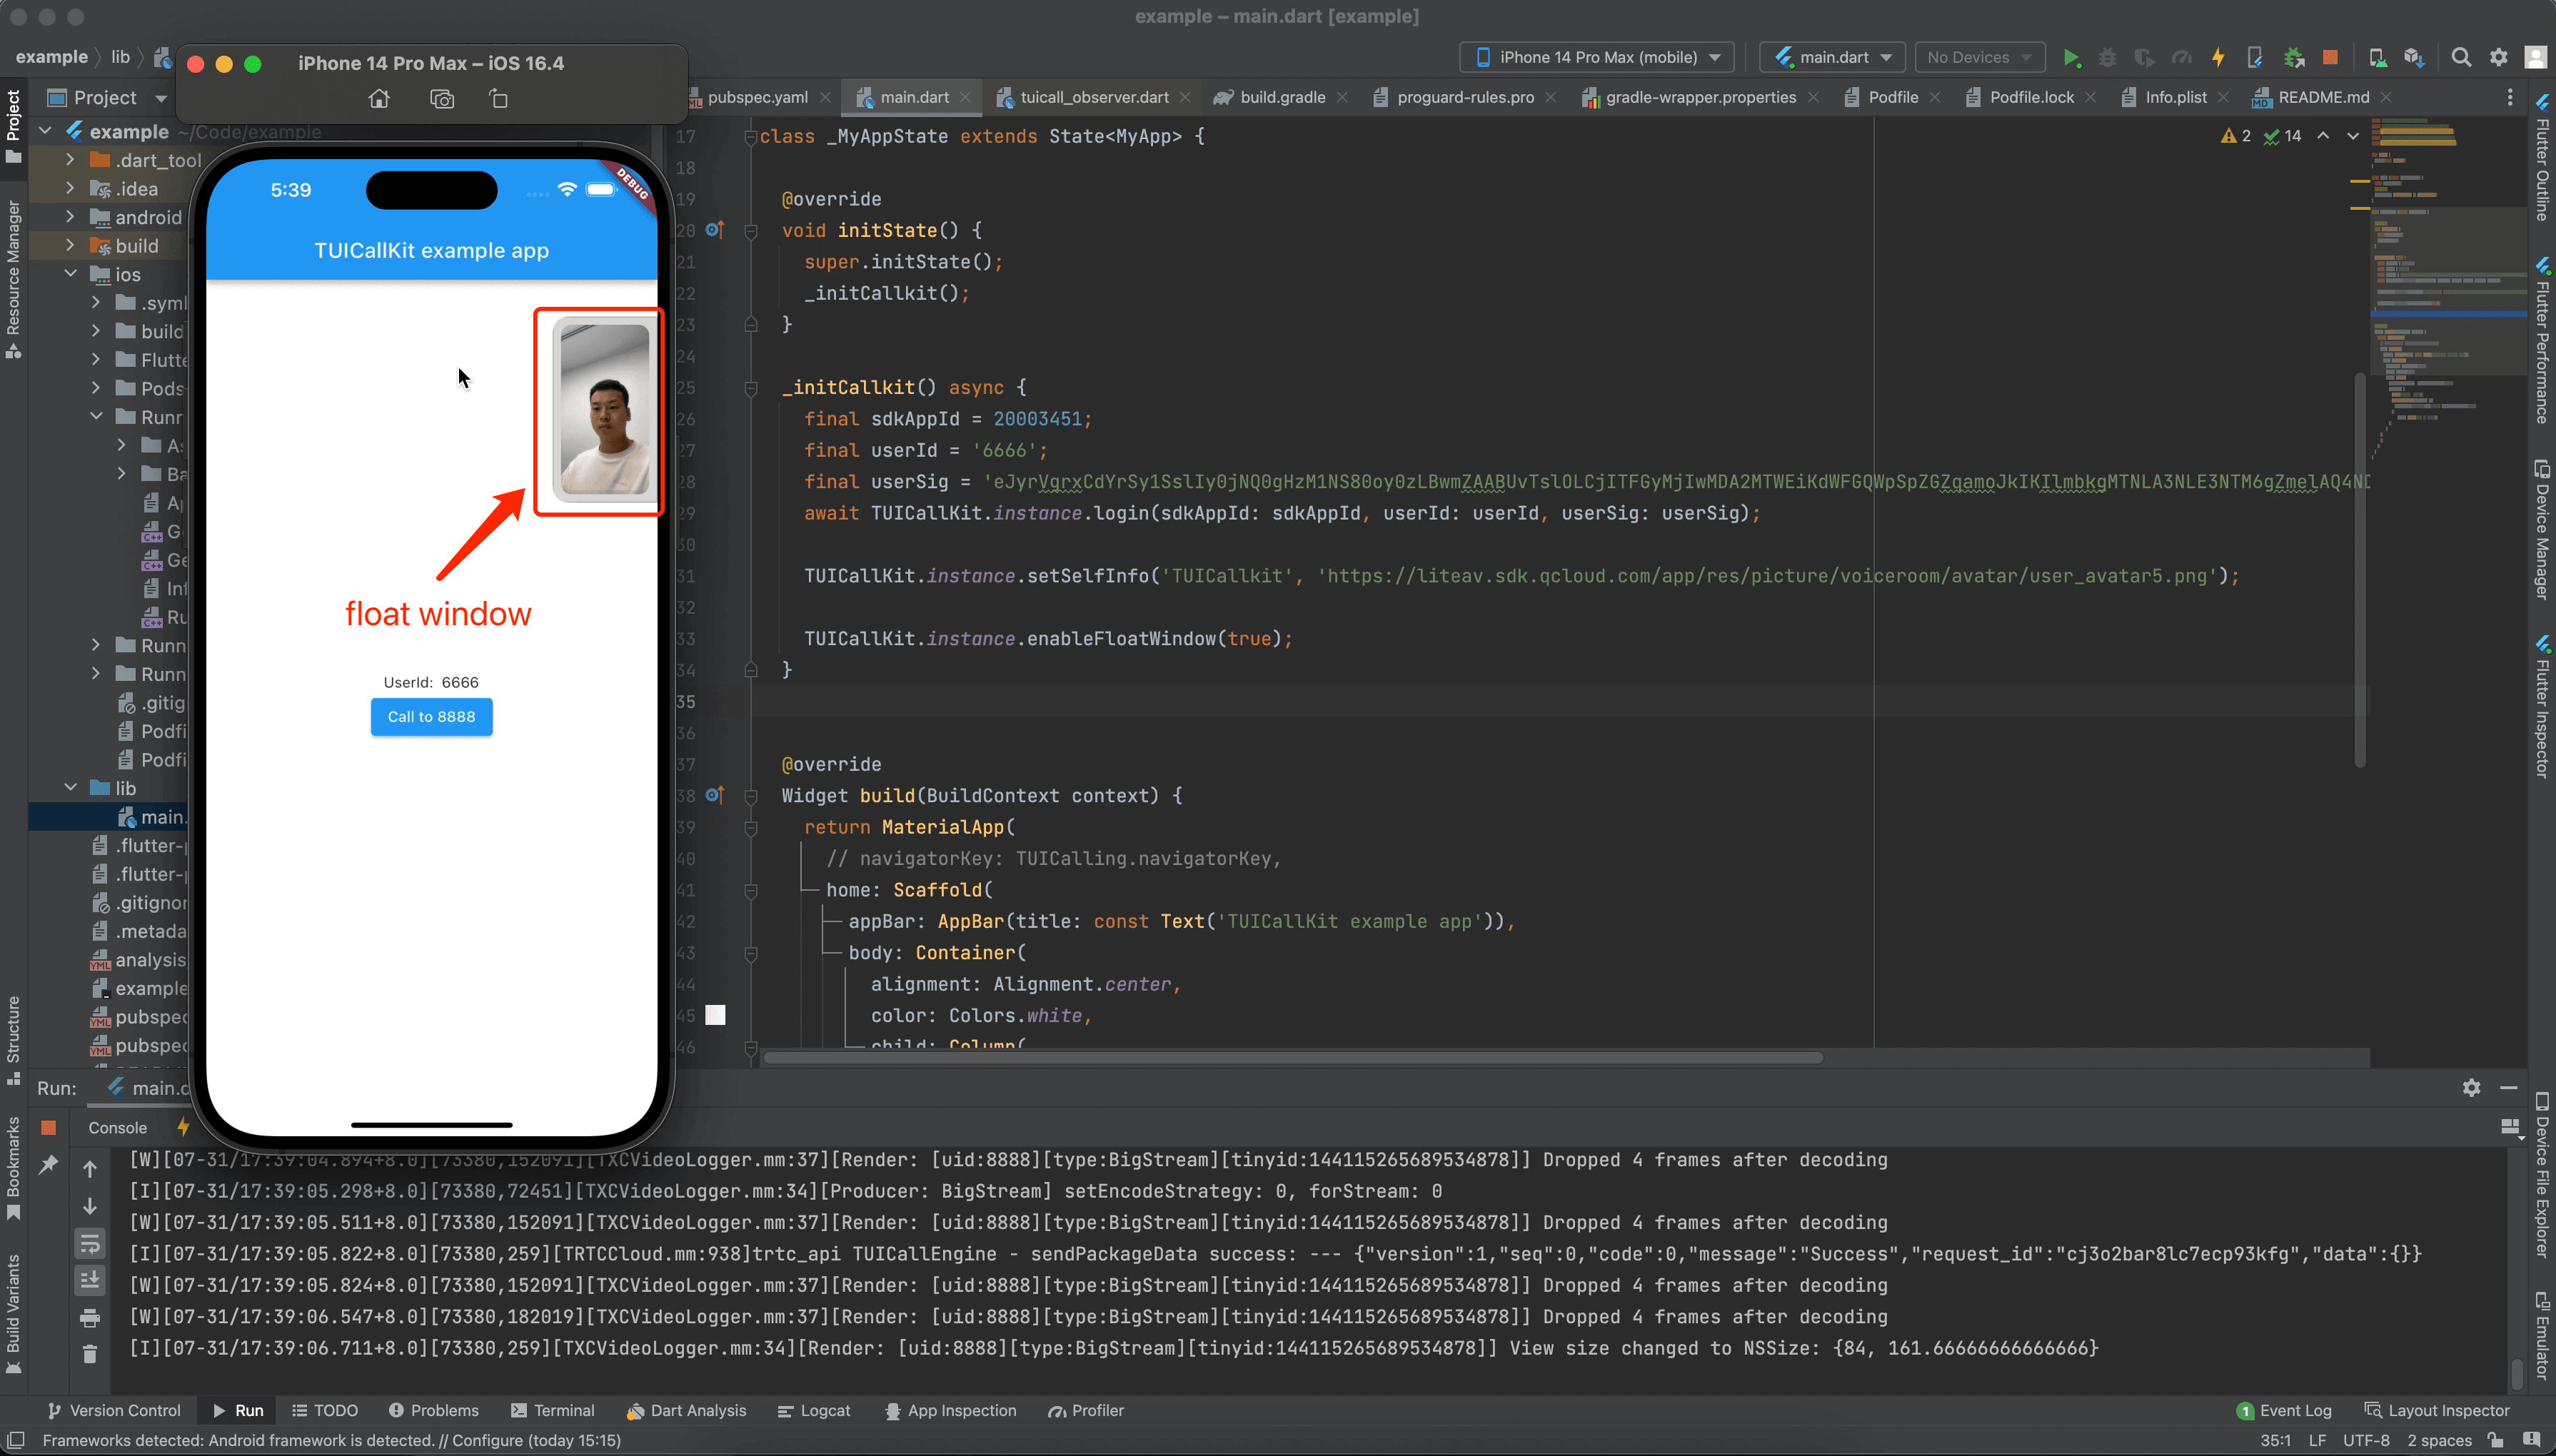Click simulator Home button icon
2556x1456 pixels.
pyautogui.click(x=379, y=99)
